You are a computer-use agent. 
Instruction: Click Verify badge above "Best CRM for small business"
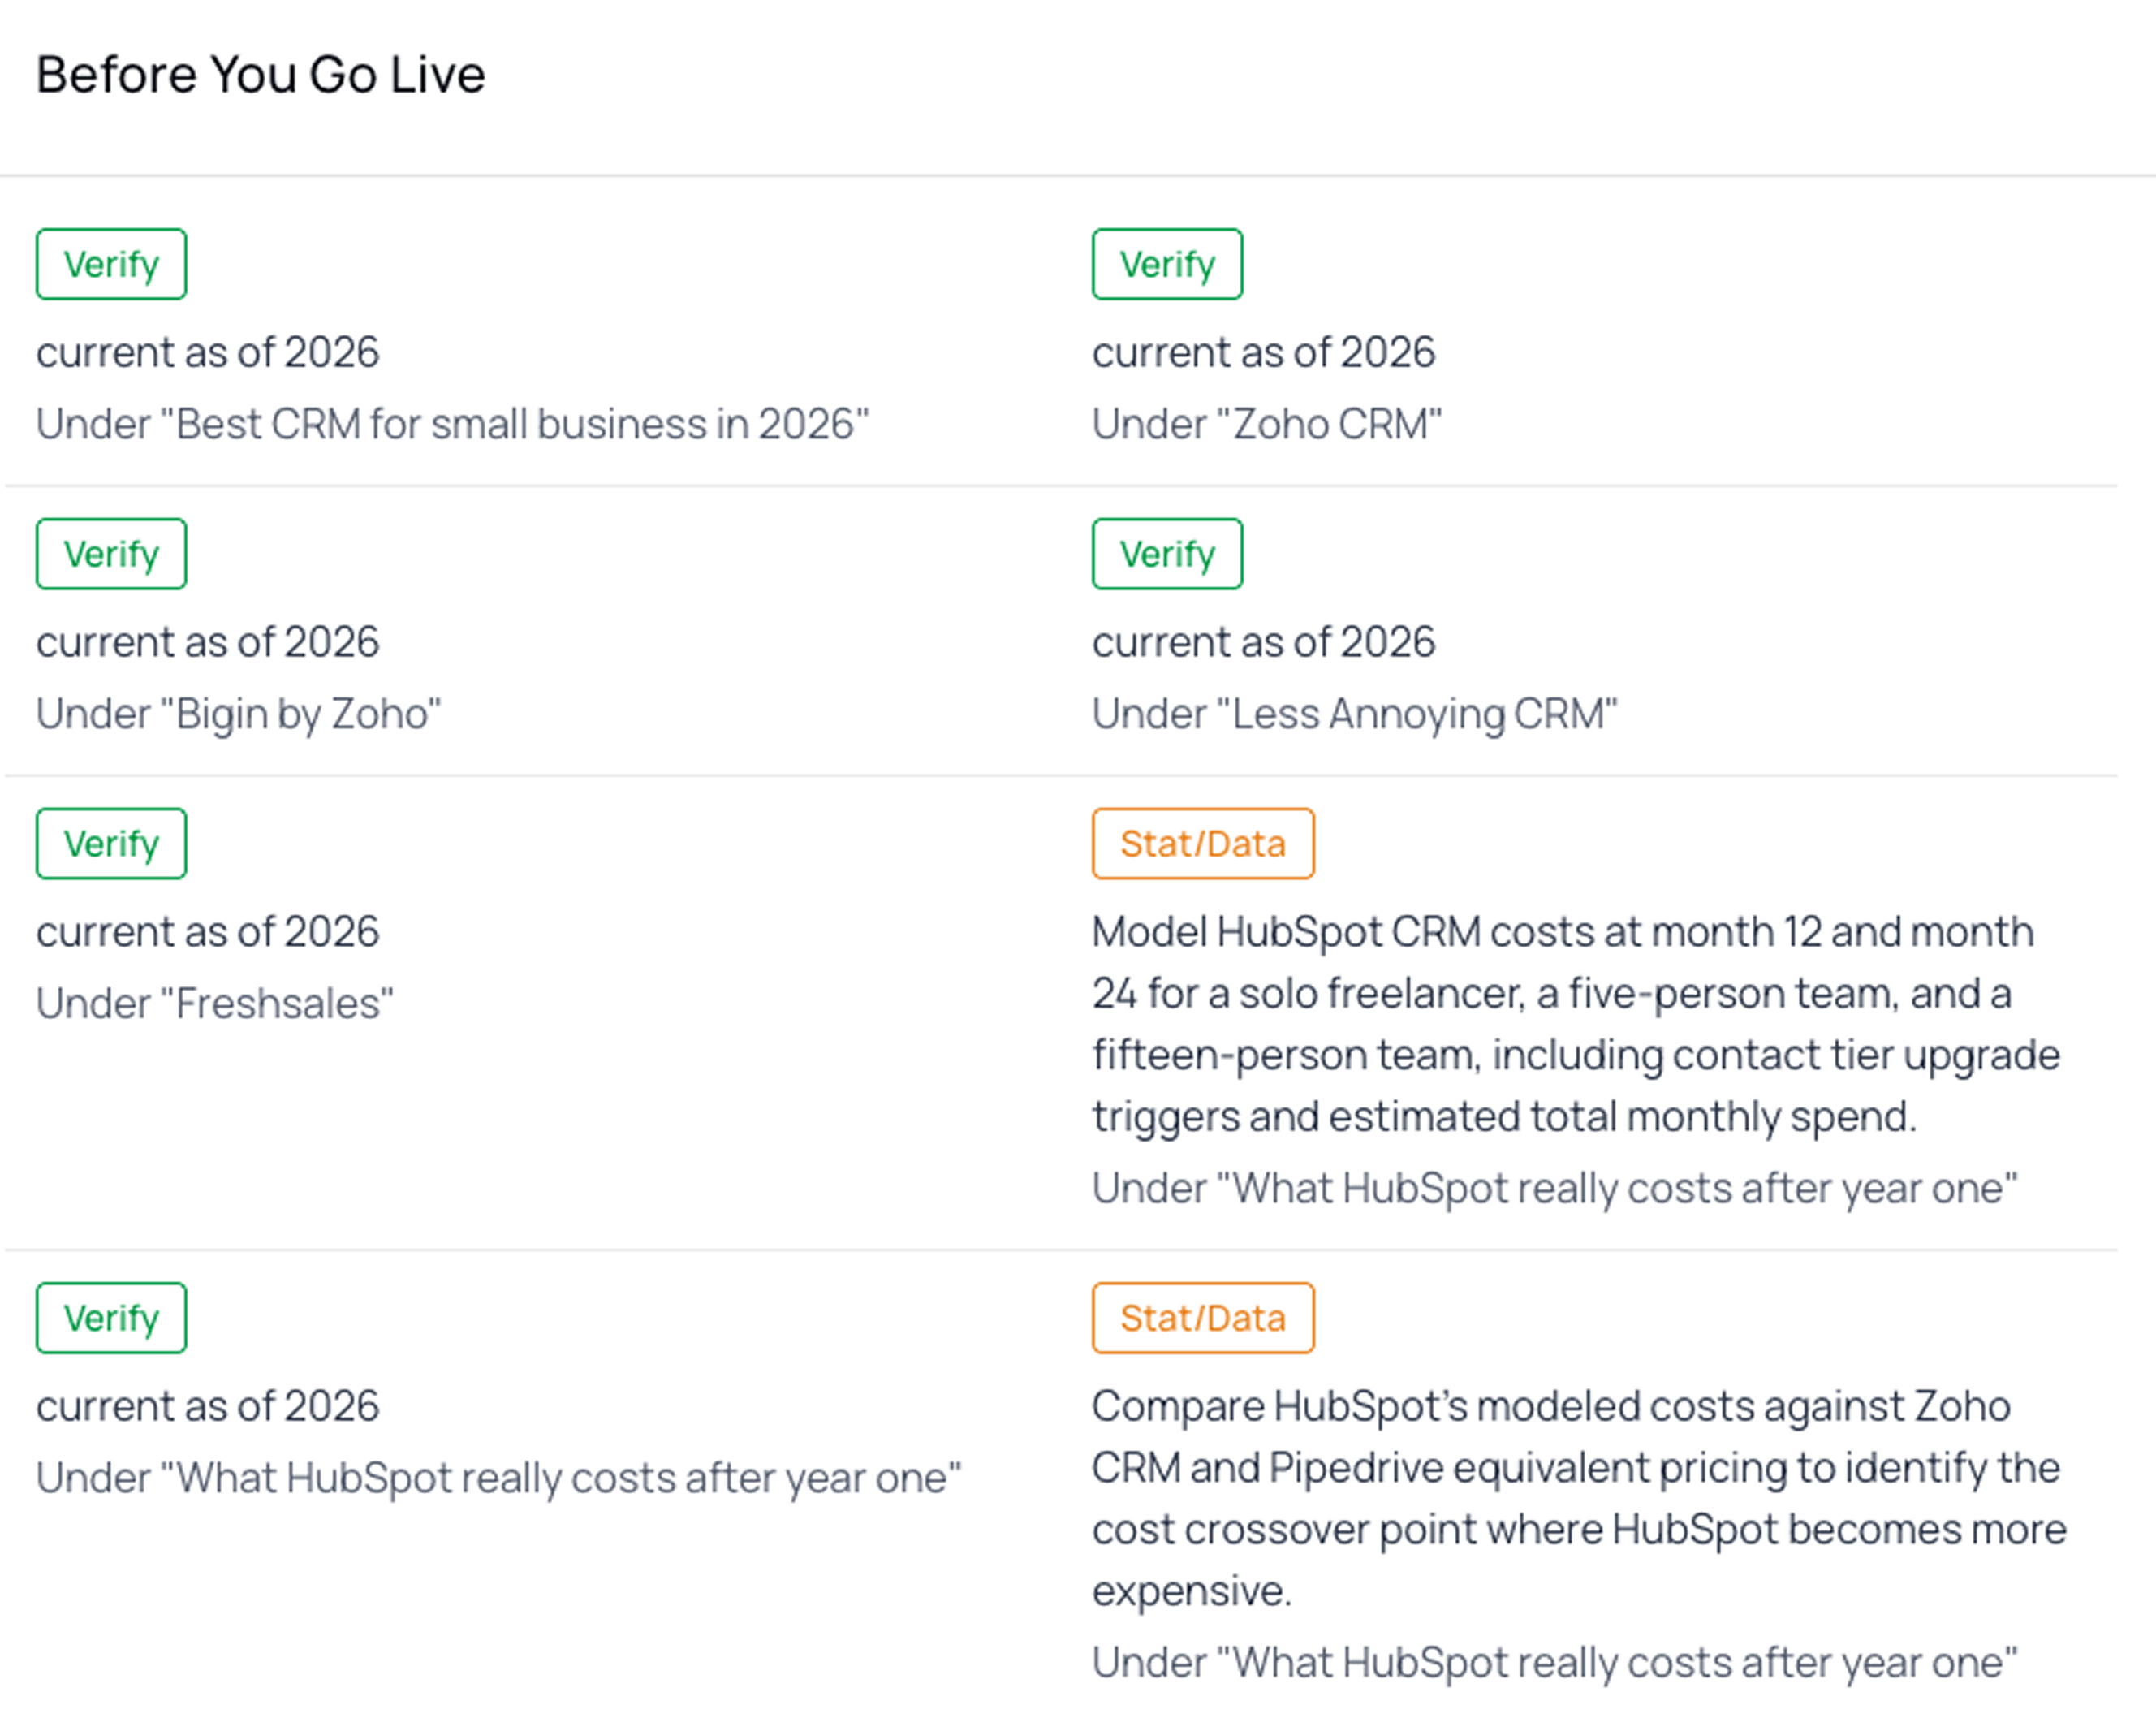point(111,264)
